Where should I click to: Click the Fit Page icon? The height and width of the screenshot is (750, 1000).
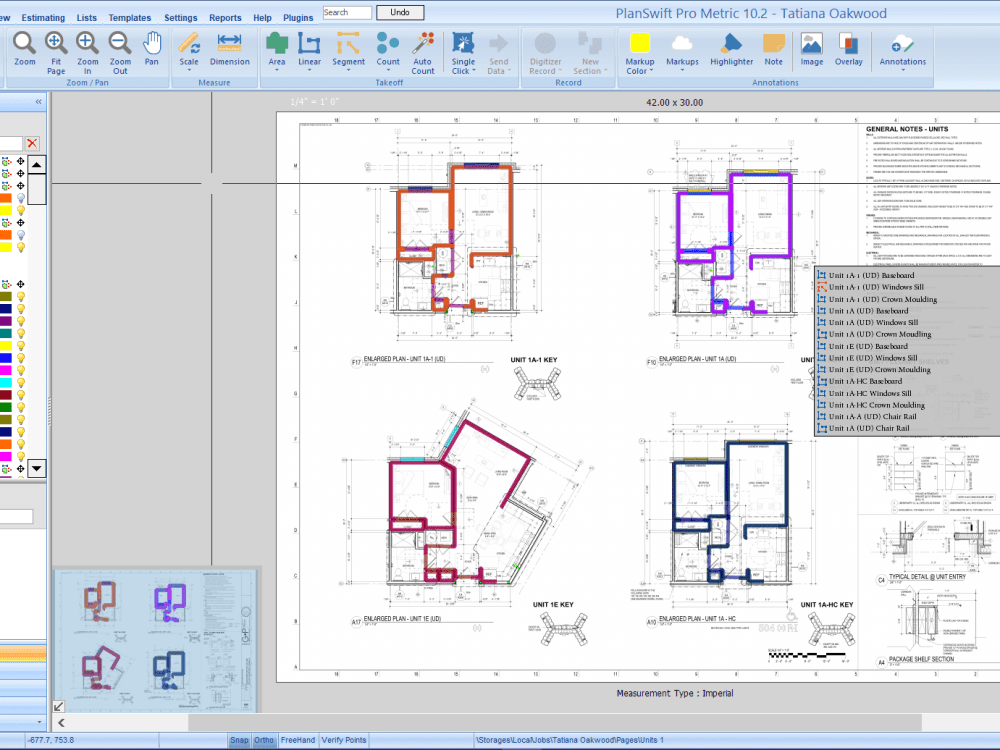(x=55, y=53)
